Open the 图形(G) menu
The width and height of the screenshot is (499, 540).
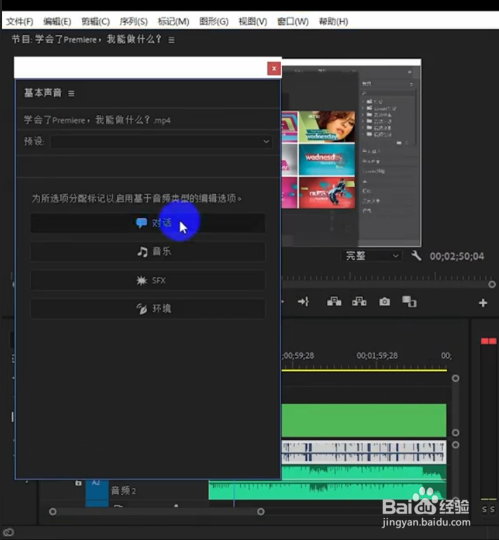(x=214, y=21)
